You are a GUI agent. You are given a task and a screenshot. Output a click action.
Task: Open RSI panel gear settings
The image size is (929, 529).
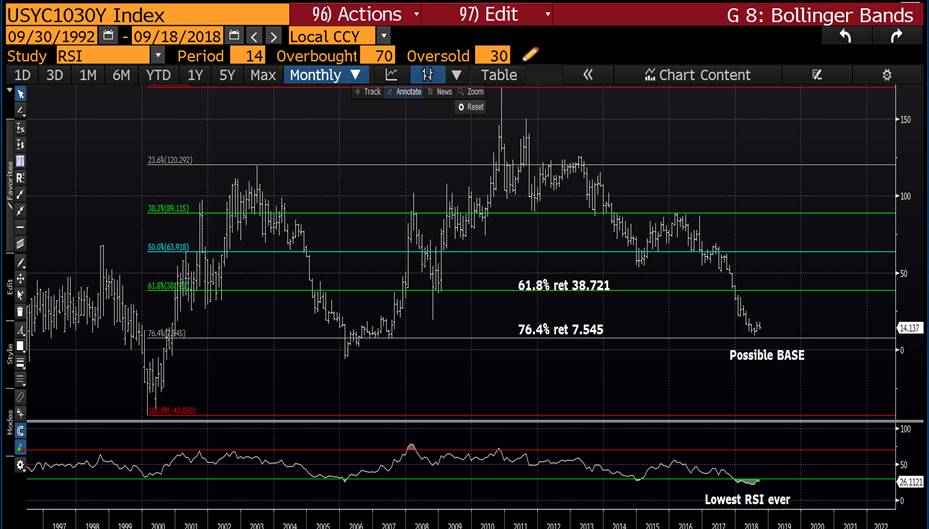tap(20, 465)
